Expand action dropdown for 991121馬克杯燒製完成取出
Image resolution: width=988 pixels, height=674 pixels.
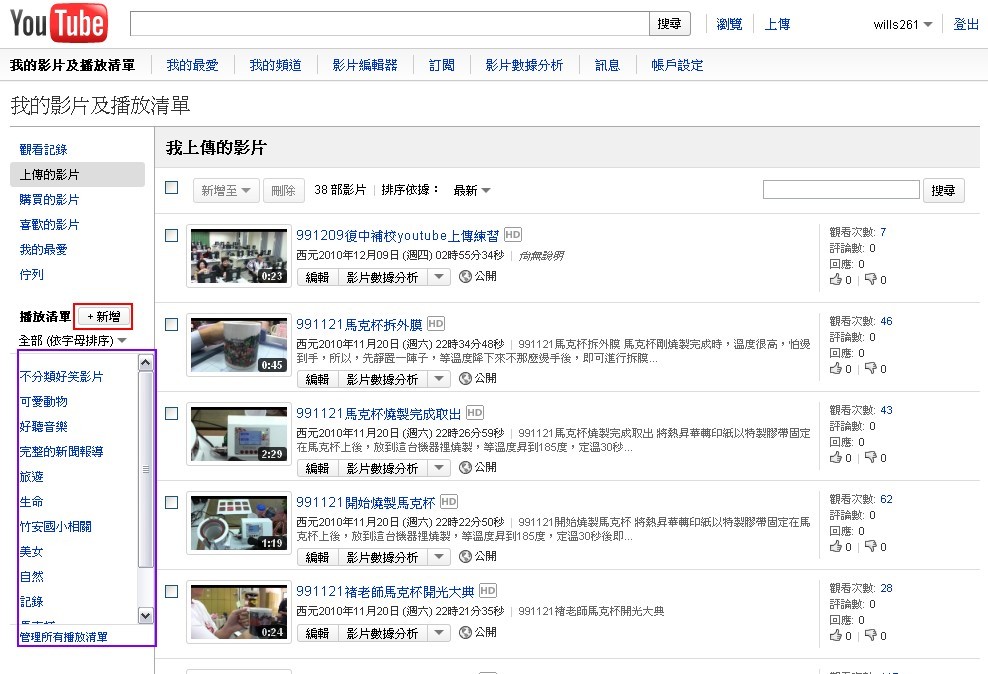(439, 467)
